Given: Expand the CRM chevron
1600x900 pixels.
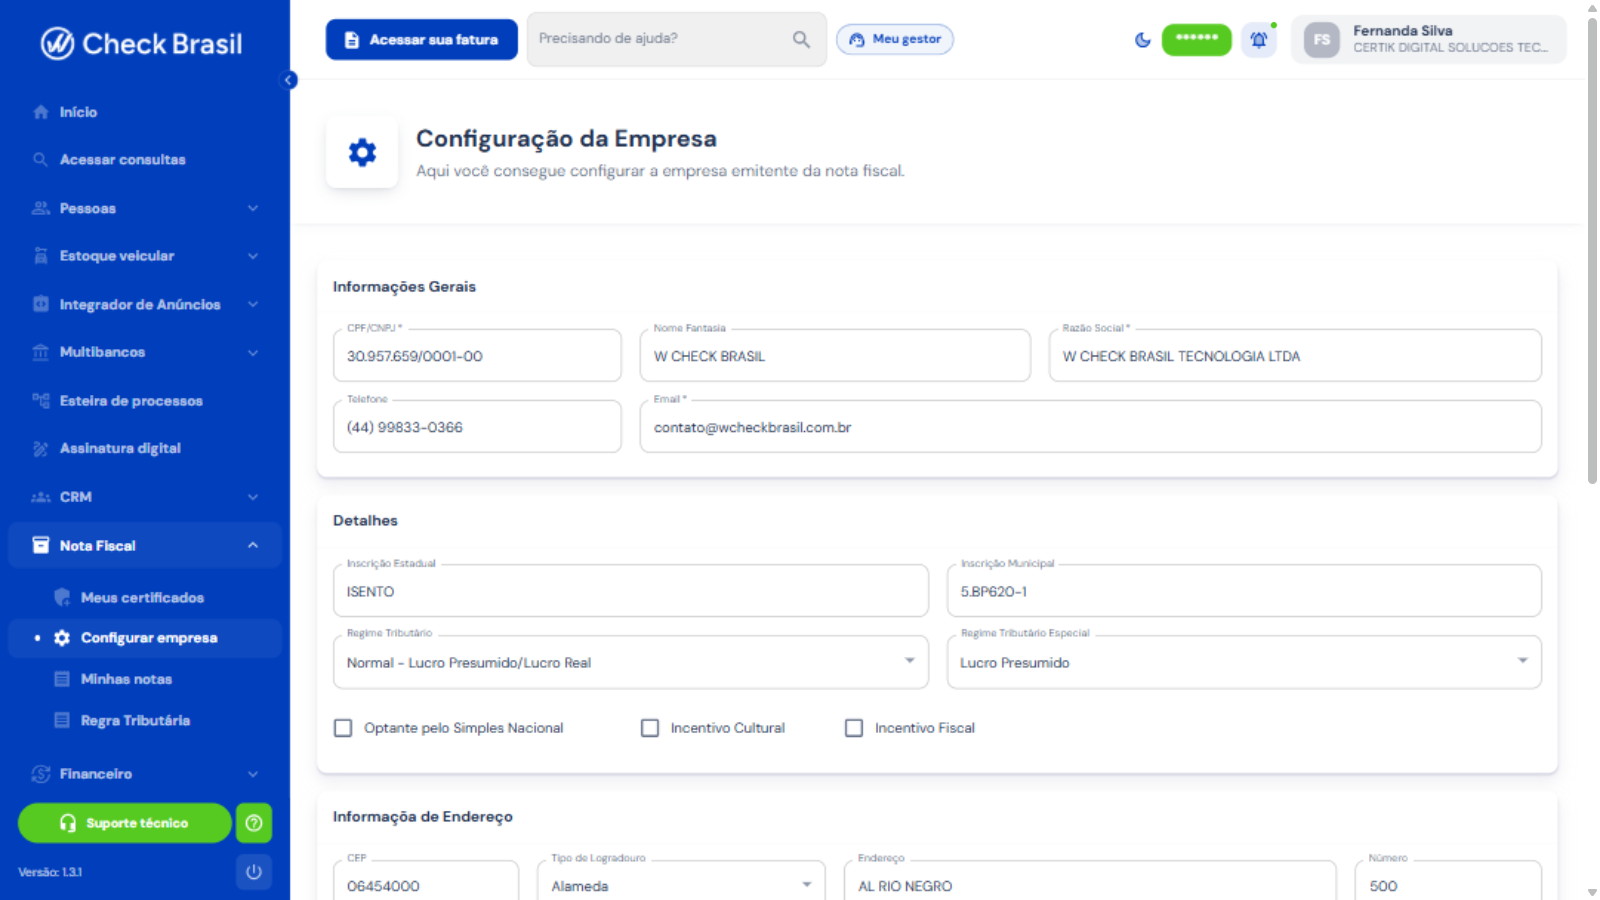Looking at the screenshot, I should point(253,497).
